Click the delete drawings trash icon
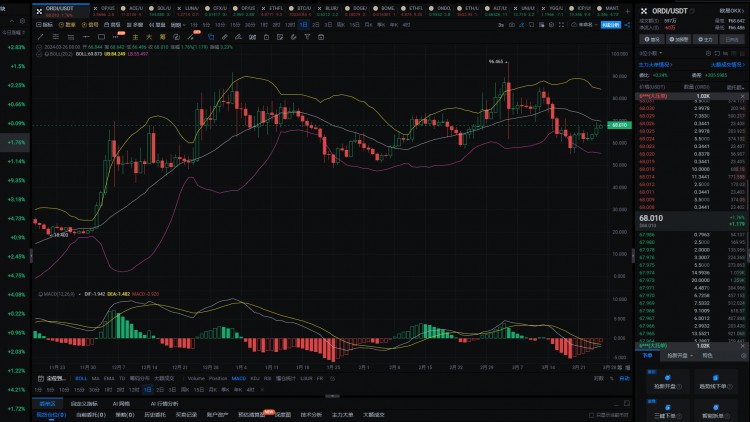The width and height of the screenshot is (750, 422). [321, 37]
